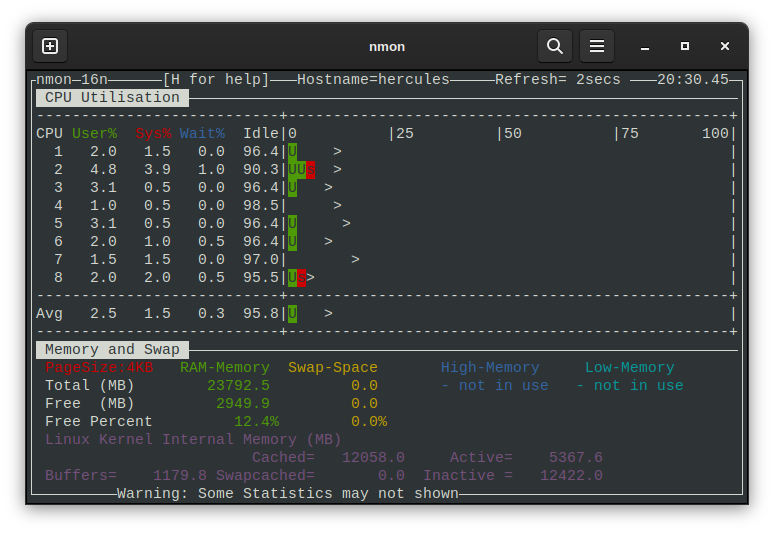Maximize the nmon terminal window
Image resolution: width=774 pixels, height=533 pixels.
pyautogui.click(x=685, y=46)
